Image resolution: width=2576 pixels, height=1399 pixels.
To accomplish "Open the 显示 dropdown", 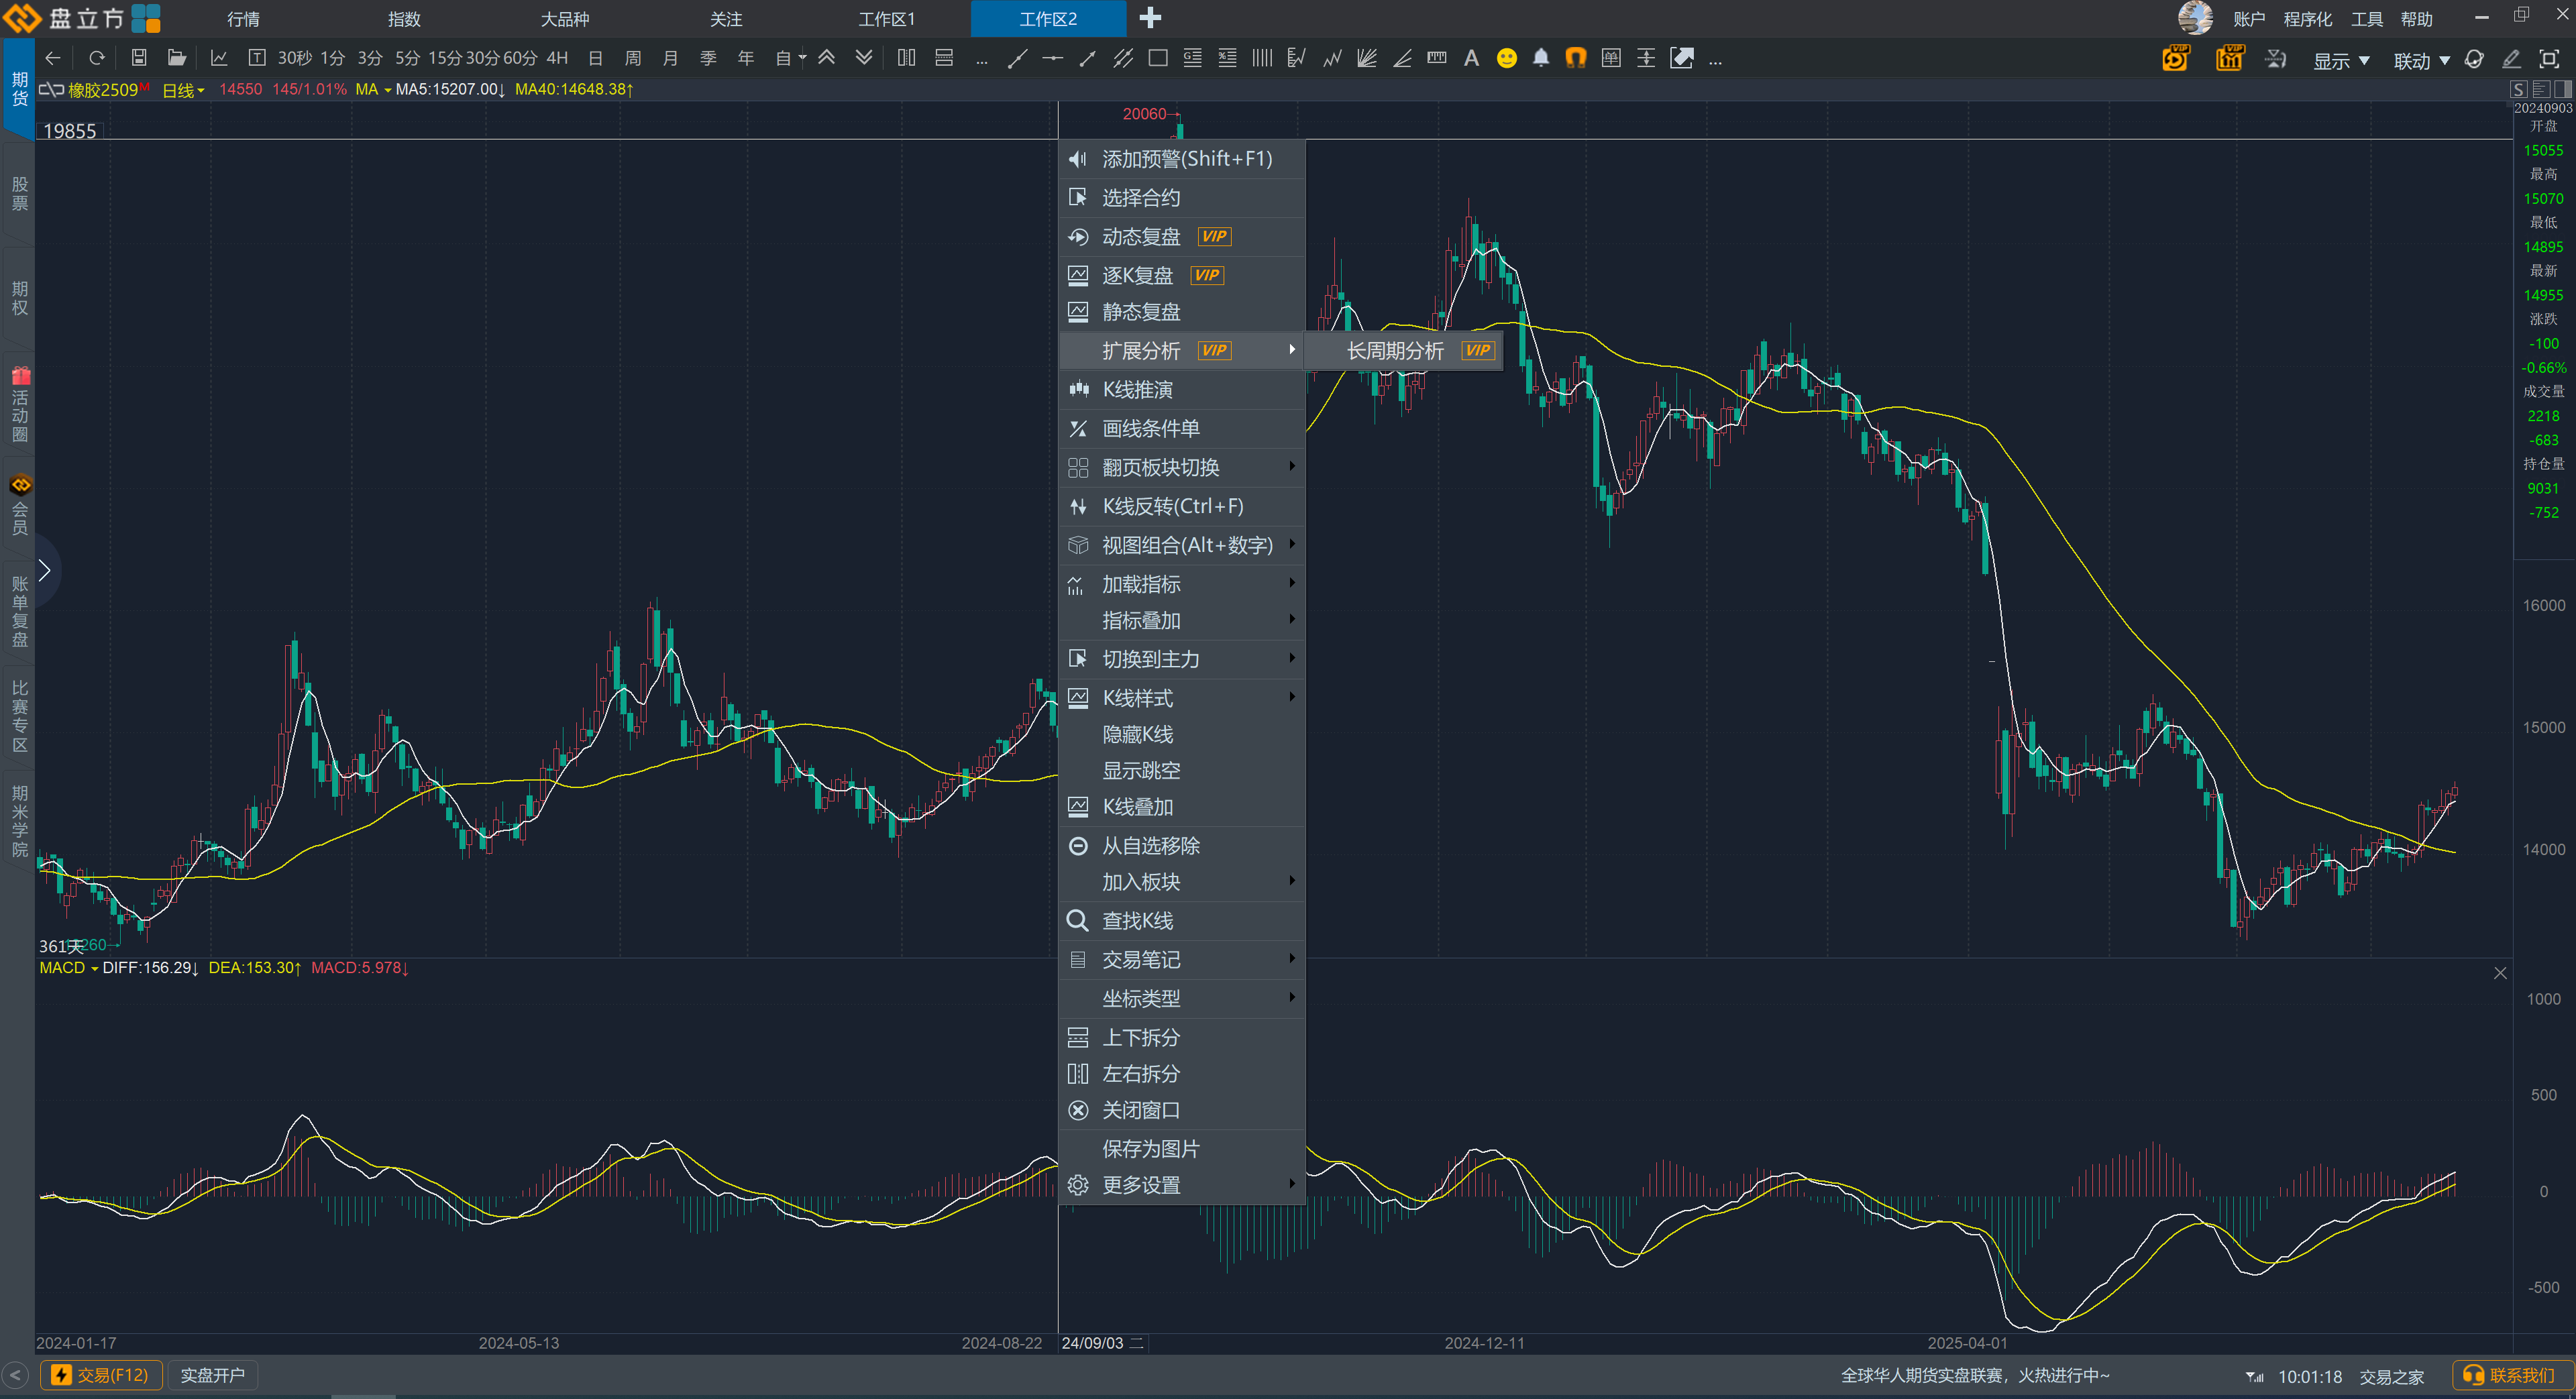I will (x=2341, y=60).
